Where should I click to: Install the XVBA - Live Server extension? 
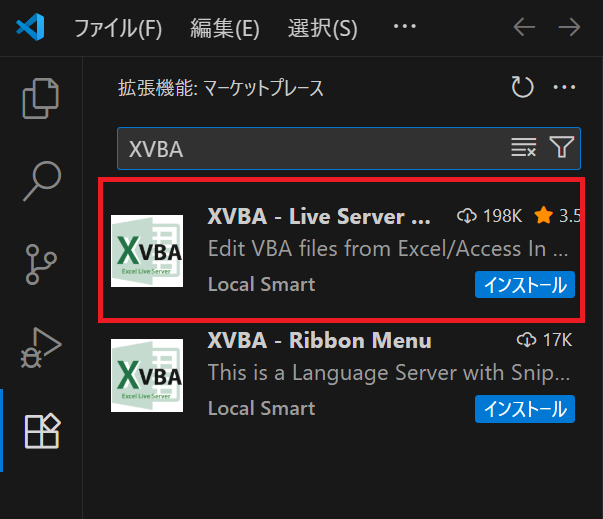point(525,284)
